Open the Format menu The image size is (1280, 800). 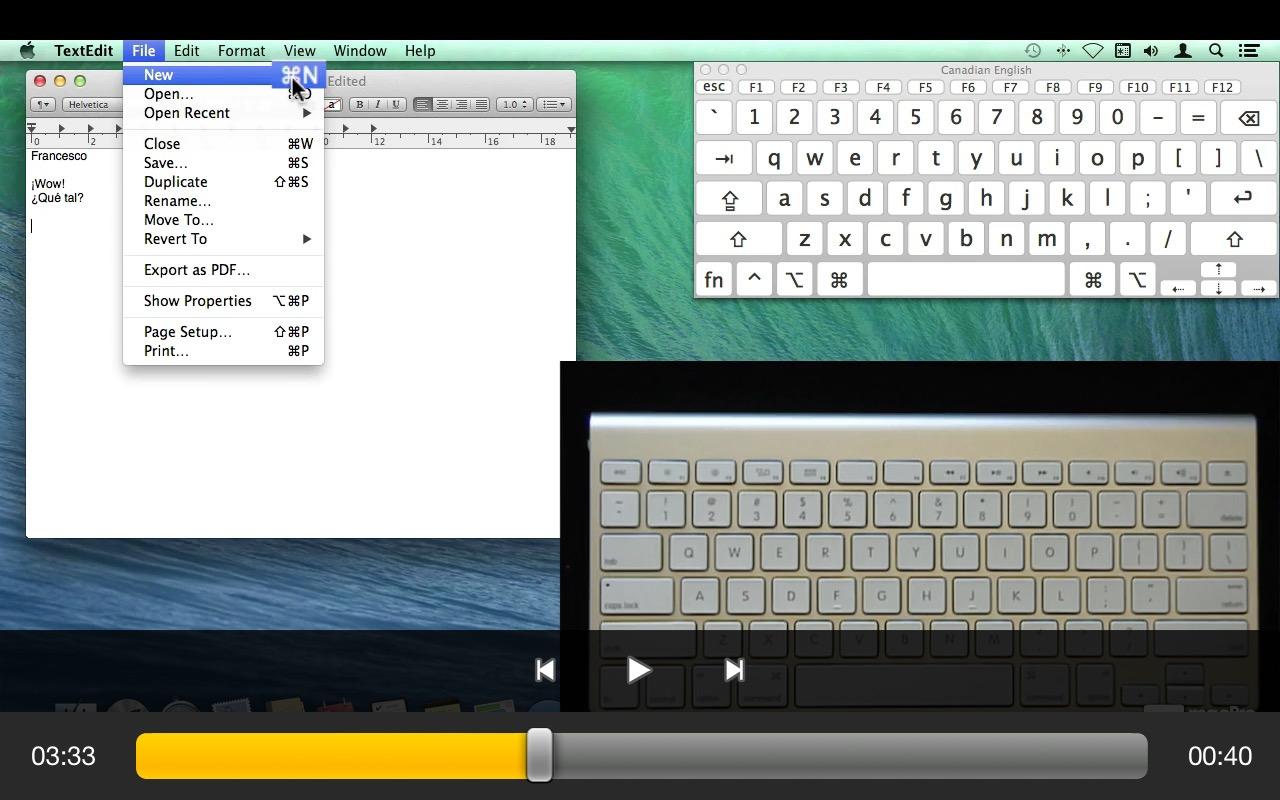[x=241, y=51]
